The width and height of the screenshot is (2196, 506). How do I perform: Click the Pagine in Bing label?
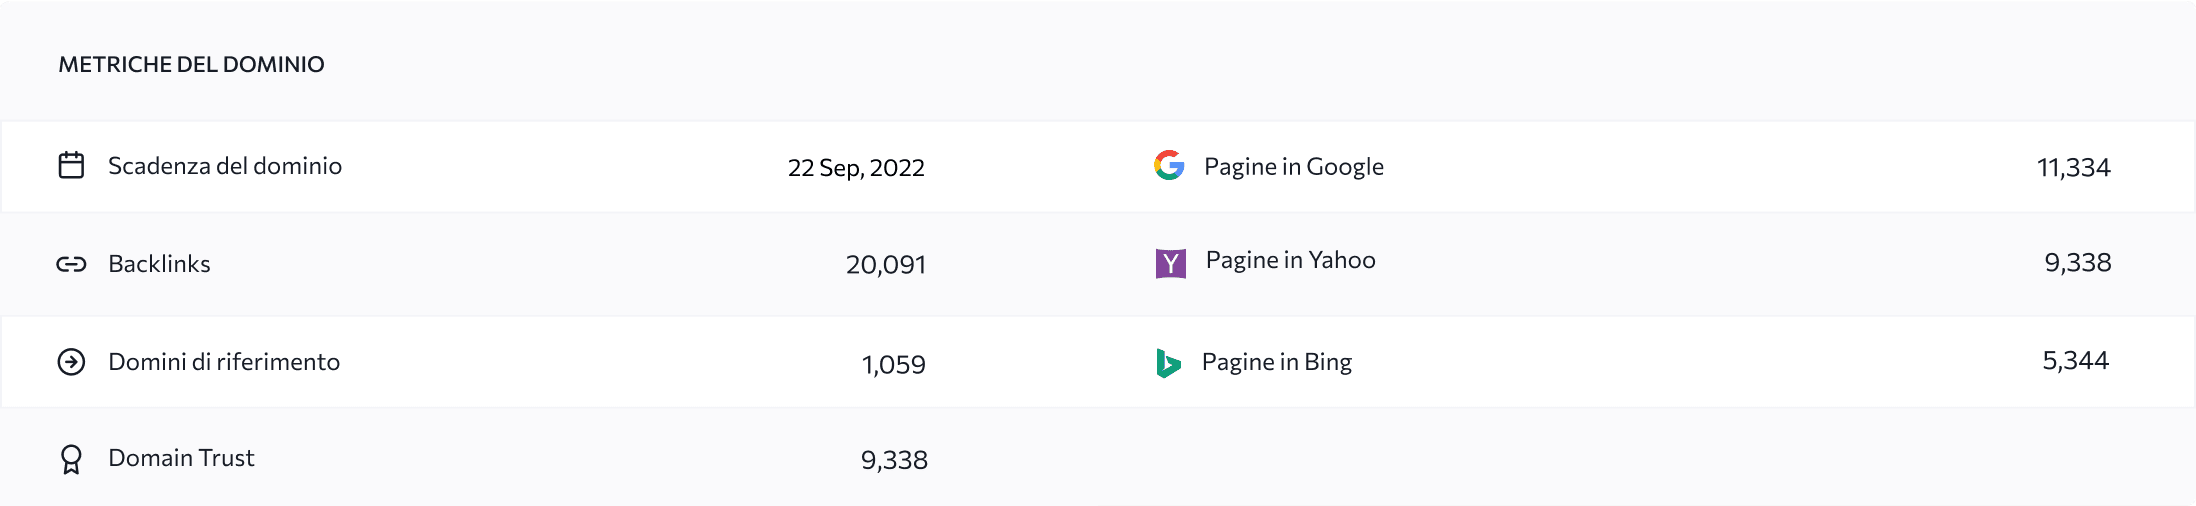tap(1276, 362)
